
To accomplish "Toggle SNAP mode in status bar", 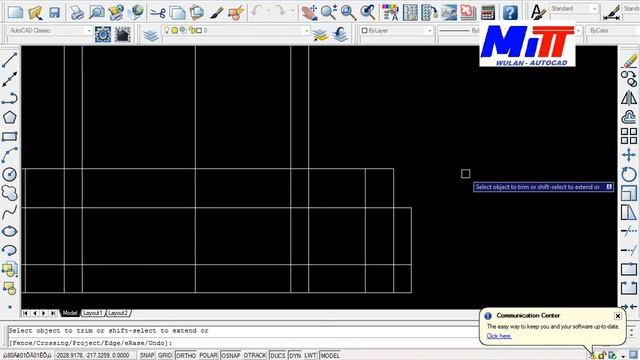I will (x=147, y=356).
